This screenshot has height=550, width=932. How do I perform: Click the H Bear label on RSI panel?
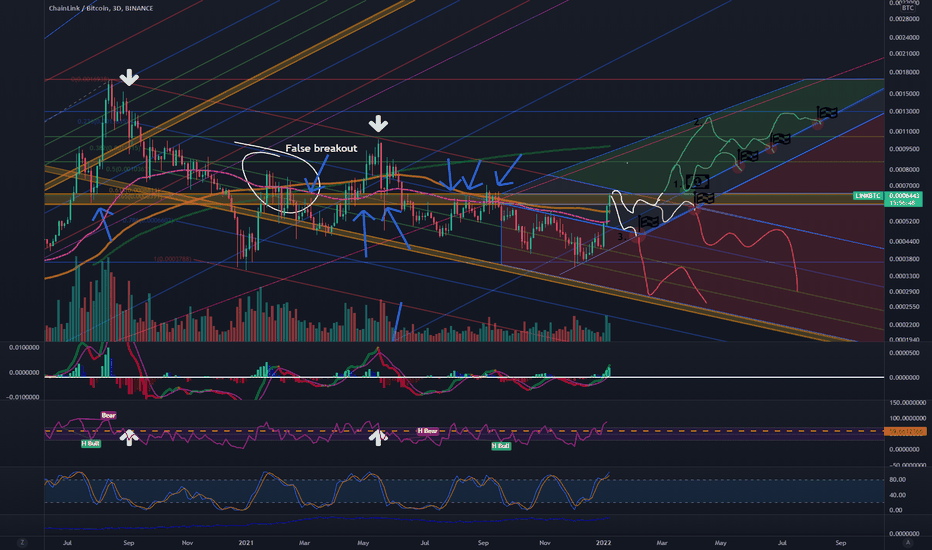(427, 430)
